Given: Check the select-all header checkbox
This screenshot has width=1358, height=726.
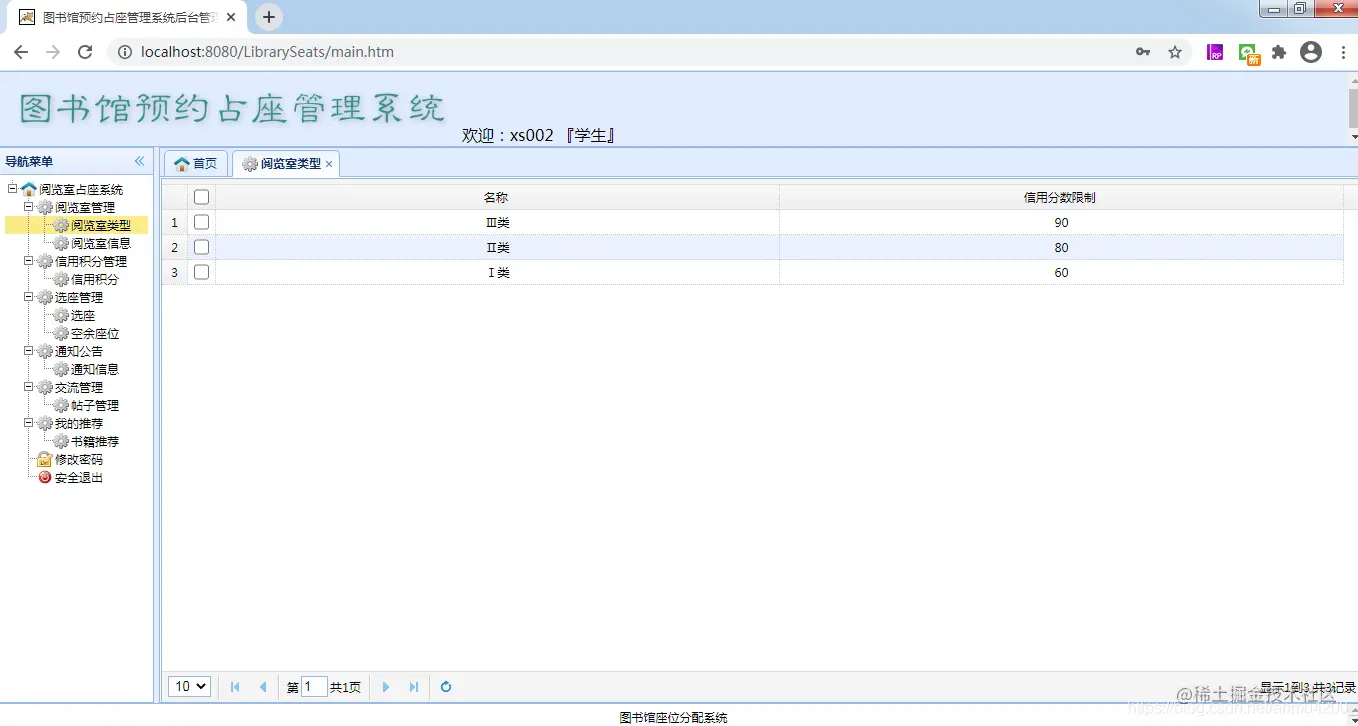Looking at the screenshot, I should [x=201, y=197].
